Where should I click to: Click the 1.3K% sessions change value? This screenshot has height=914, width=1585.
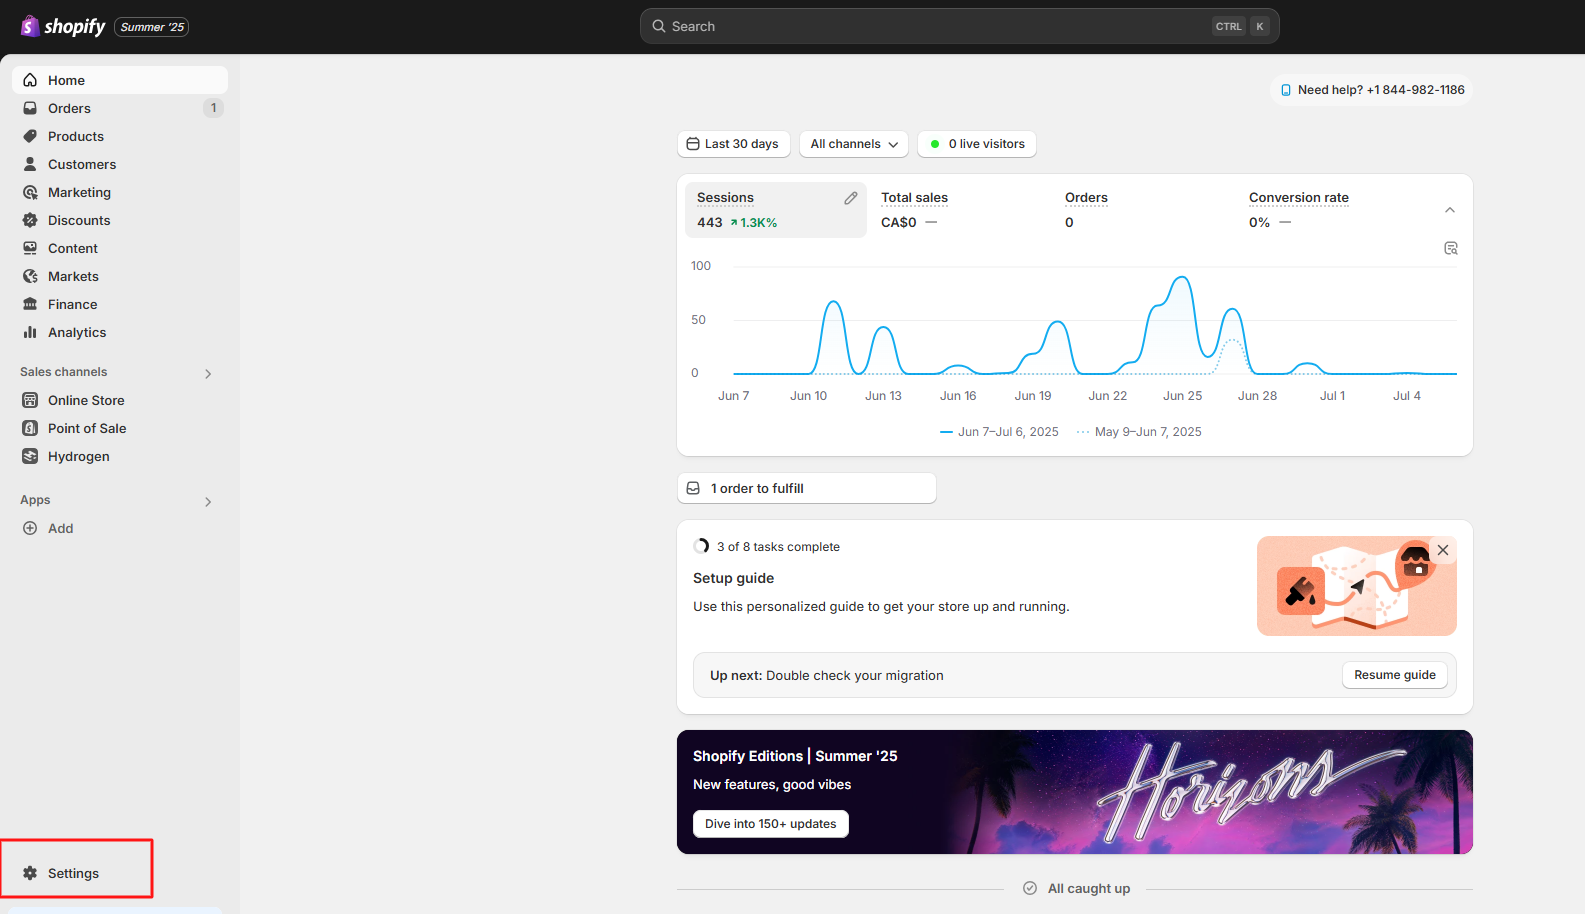pyautogui.click(x=753, y=223)
